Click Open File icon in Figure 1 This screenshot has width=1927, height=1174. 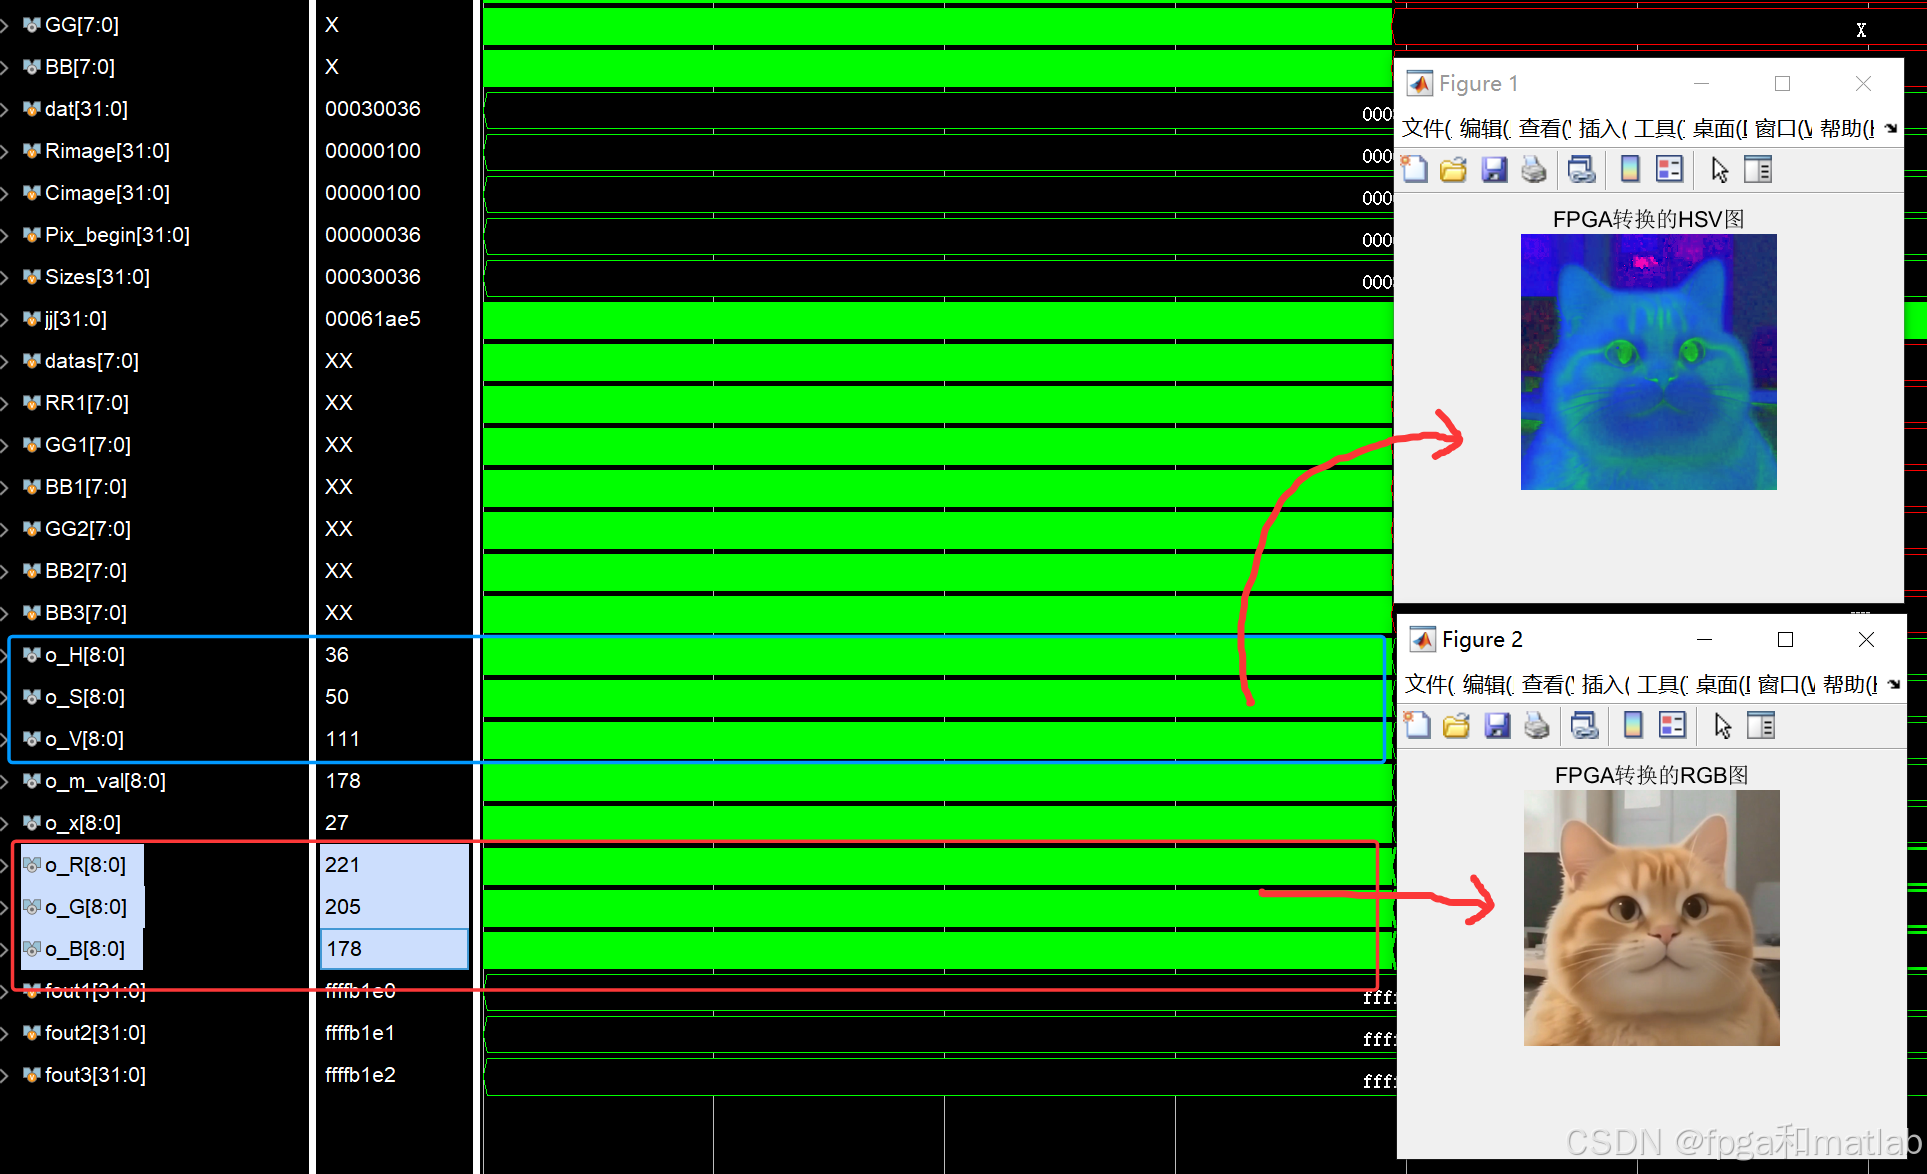click(1453, 170)
